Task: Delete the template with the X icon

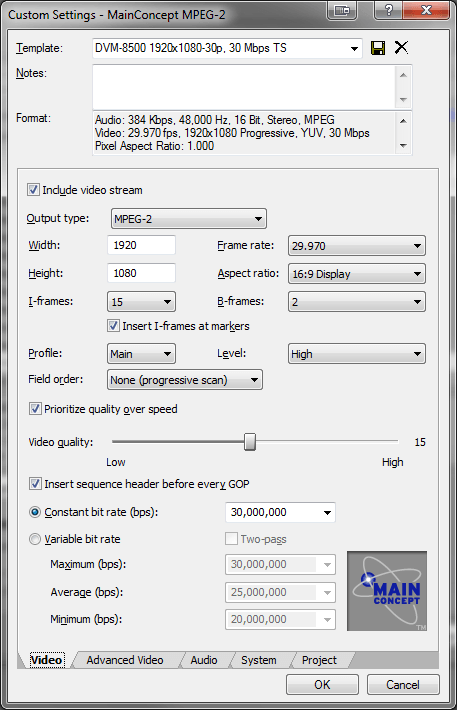Action: (401, 47)
